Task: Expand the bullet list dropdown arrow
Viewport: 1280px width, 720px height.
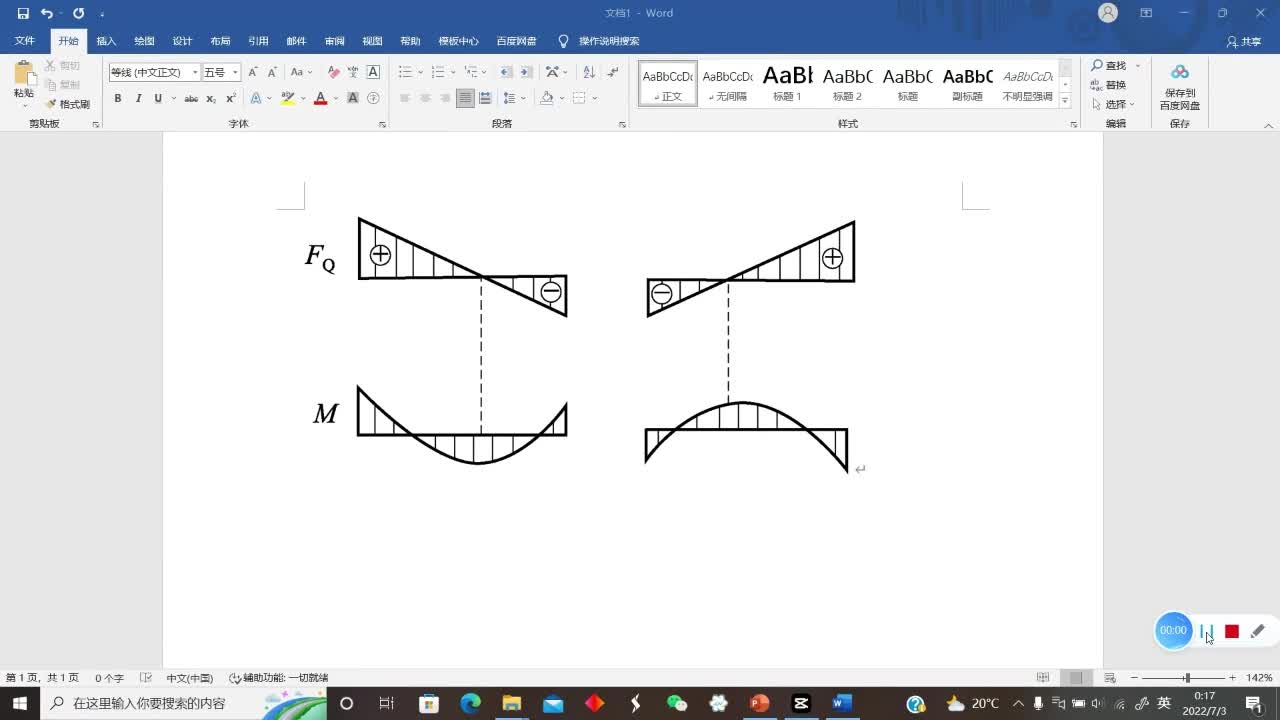Action: [x=420, y=72]
